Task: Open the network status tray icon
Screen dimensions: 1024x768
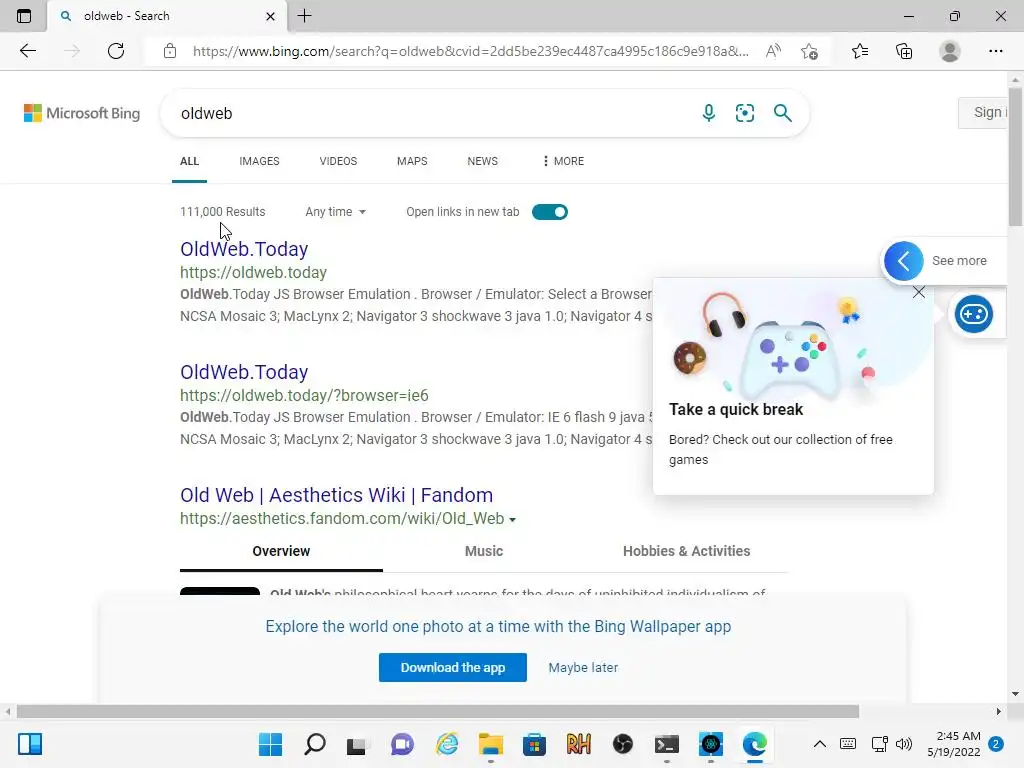Action: point(879,744)
